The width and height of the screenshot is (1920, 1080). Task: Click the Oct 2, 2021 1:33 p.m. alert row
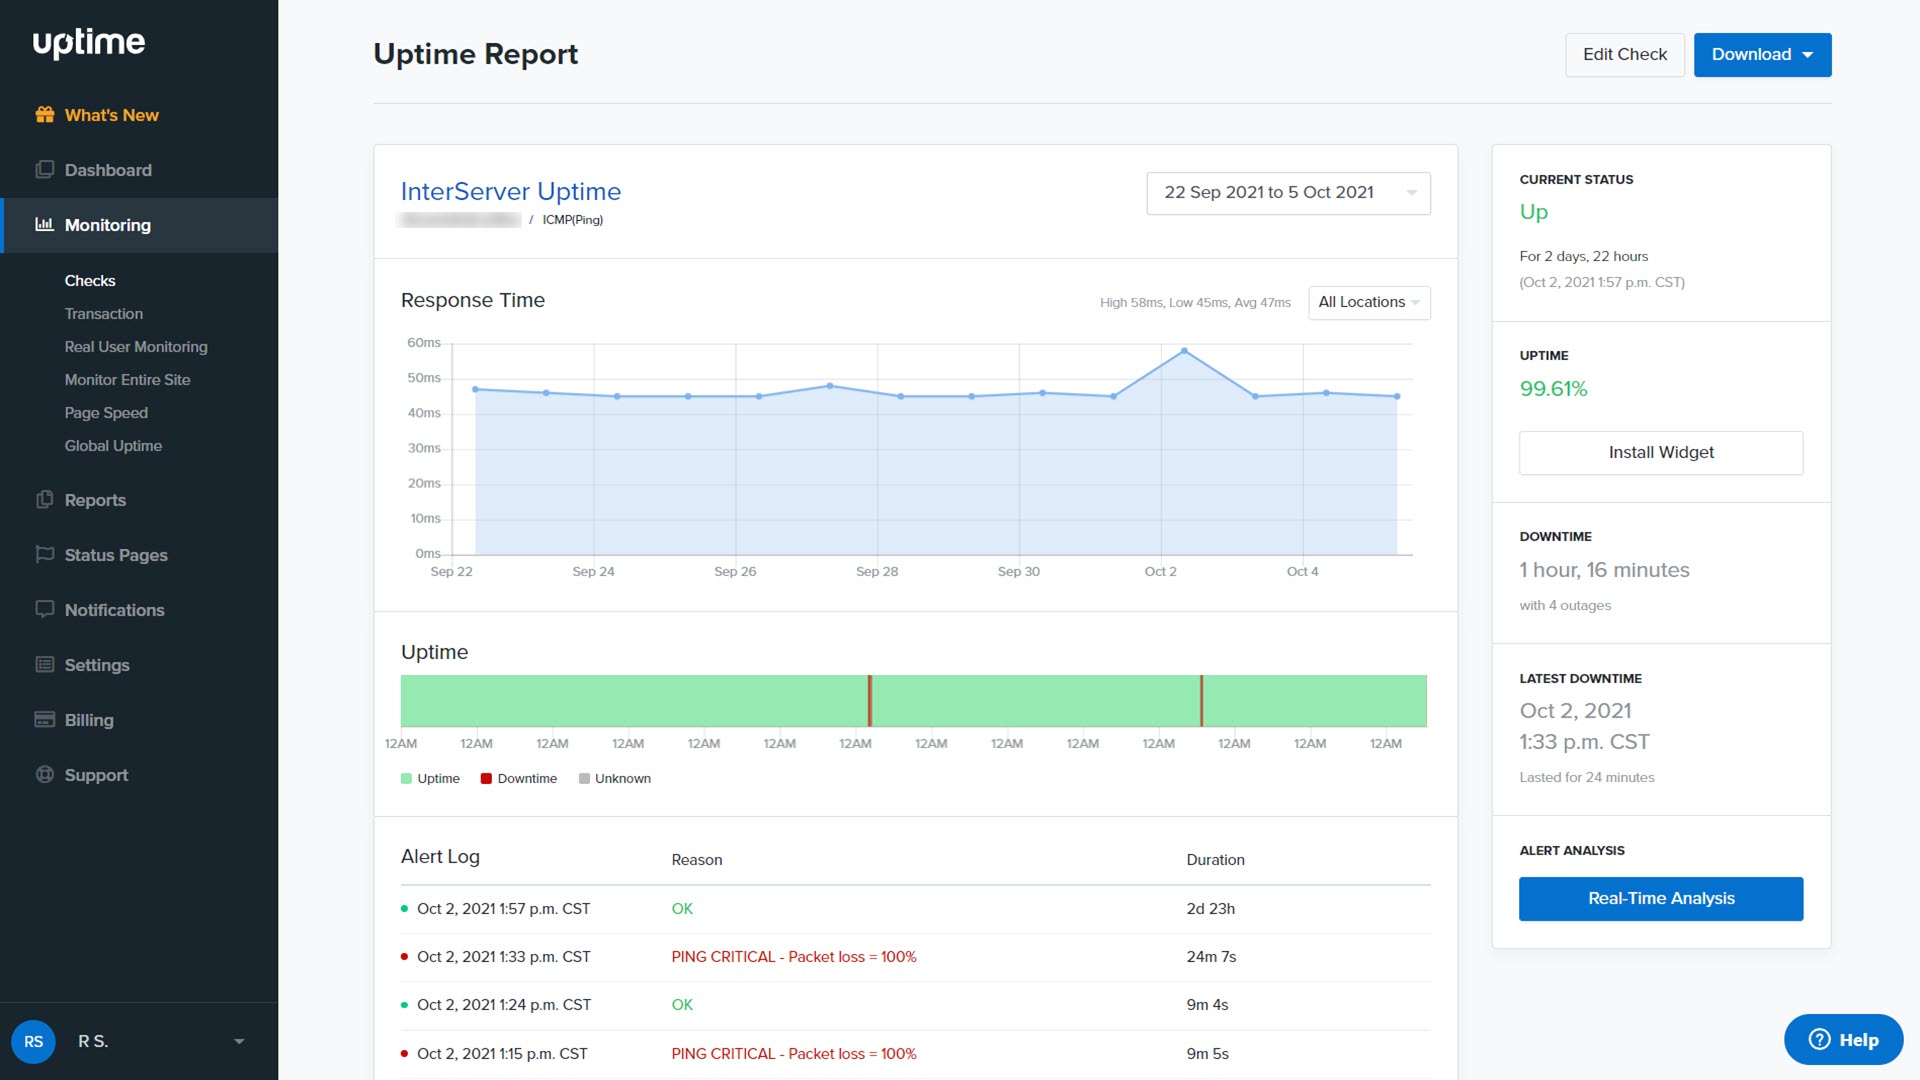coord(915,957)
